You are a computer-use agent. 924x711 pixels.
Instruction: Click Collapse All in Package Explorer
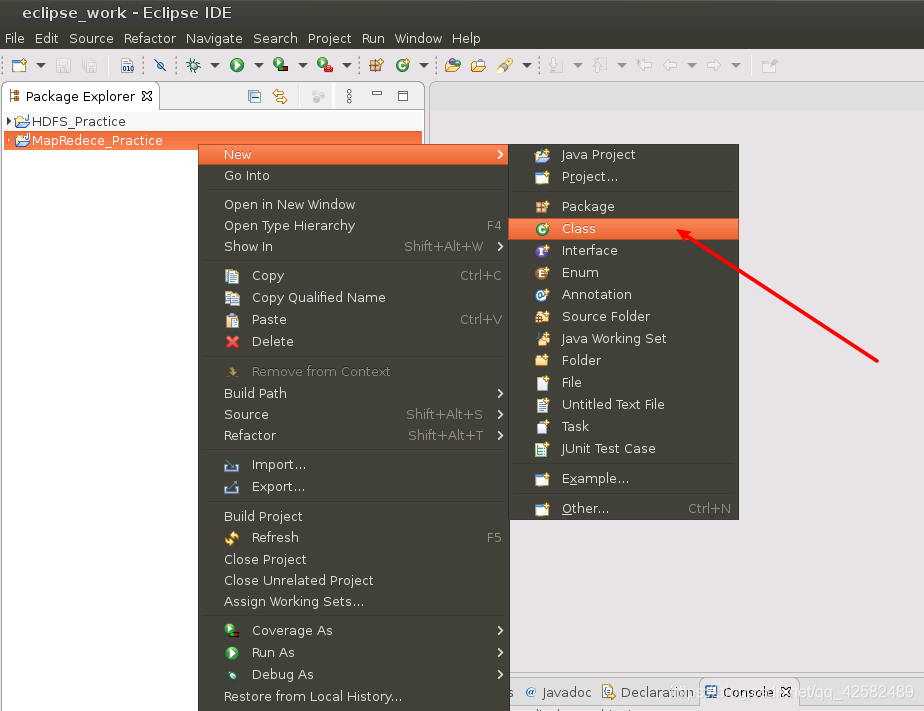point(254,96)
